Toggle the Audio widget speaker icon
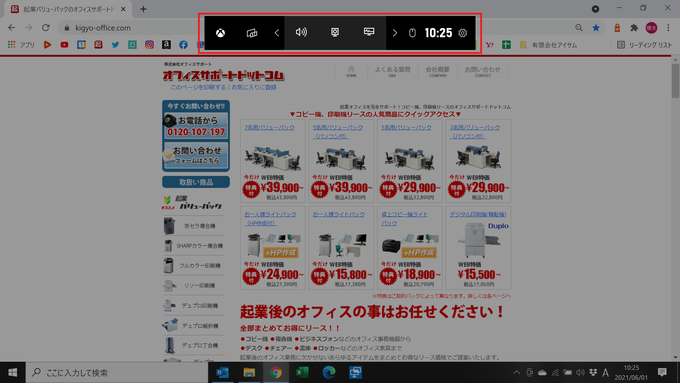 click(x=301, y=33)
